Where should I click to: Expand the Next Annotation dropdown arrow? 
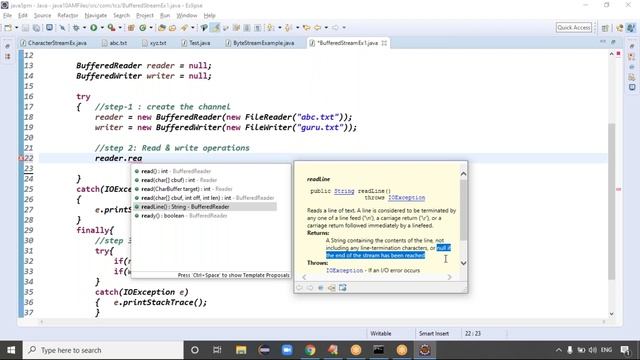[x=280, y=28]
